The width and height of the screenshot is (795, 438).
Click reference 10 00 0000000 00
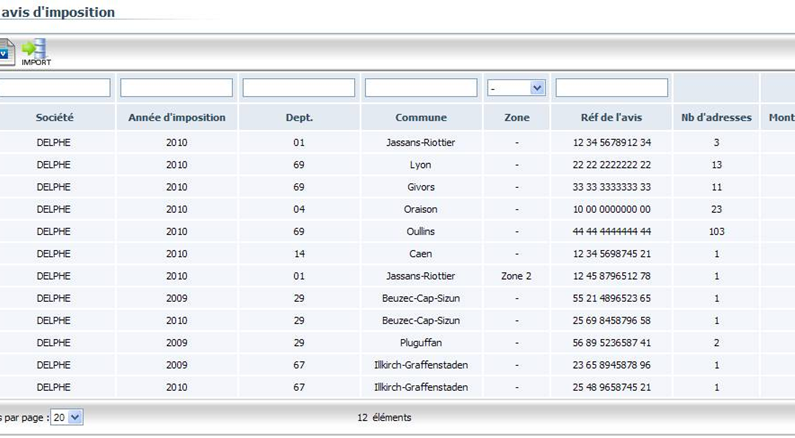pyautogui.click(x=611, y=209)
